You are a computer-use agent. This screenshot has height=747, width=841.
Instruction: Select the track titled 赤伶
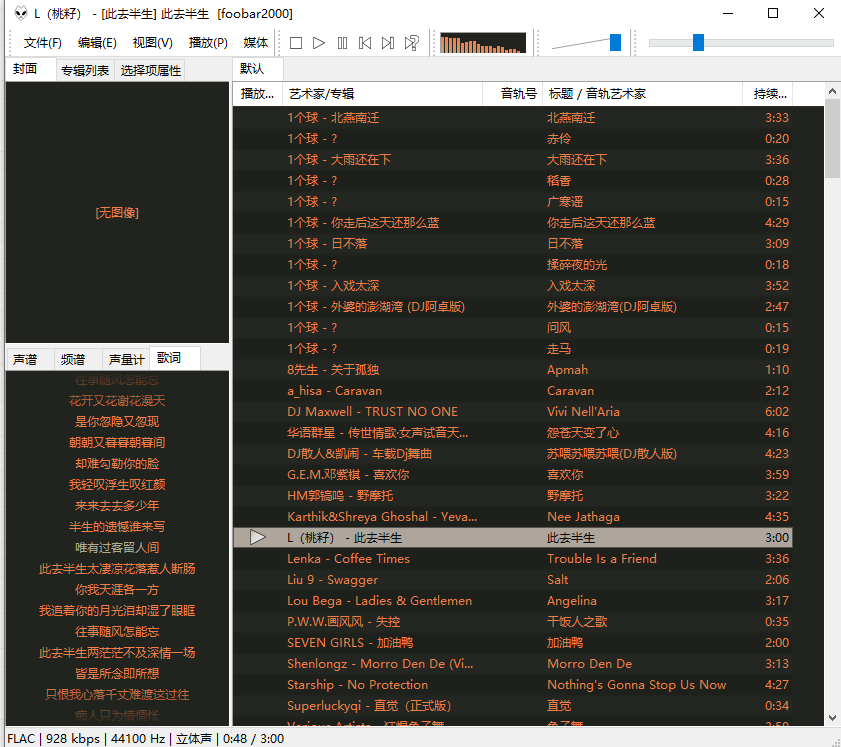513,138
